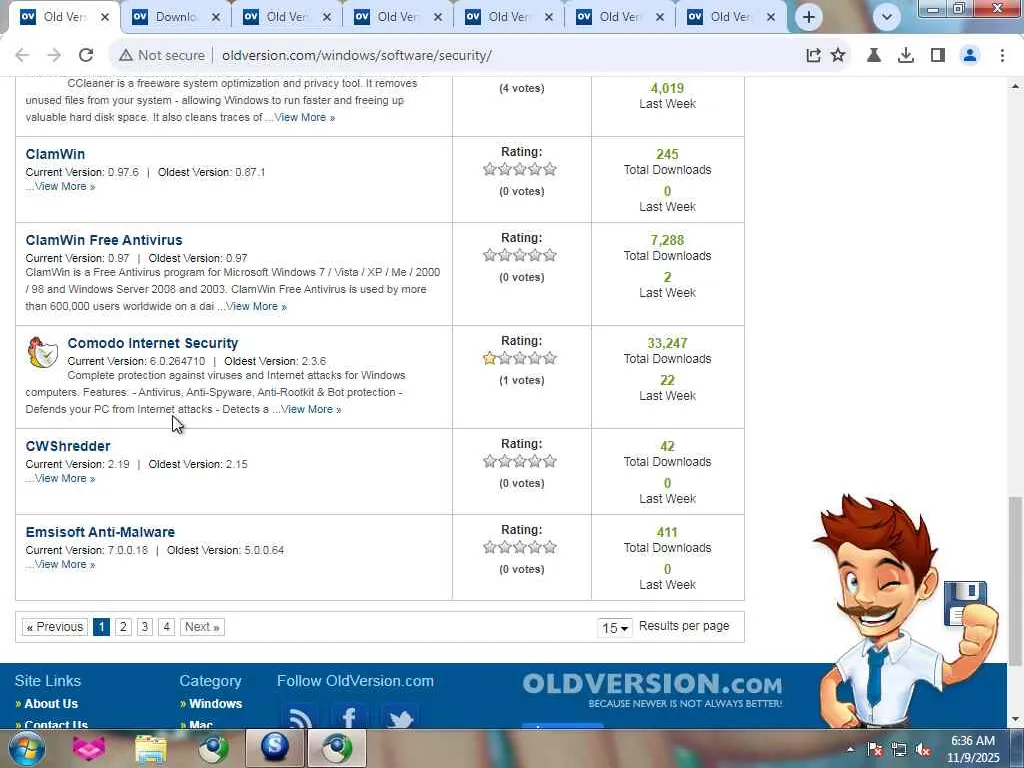The image size is (1024, 768).
Task: Open the CWShredder link
Action: (x=68, y=446)
